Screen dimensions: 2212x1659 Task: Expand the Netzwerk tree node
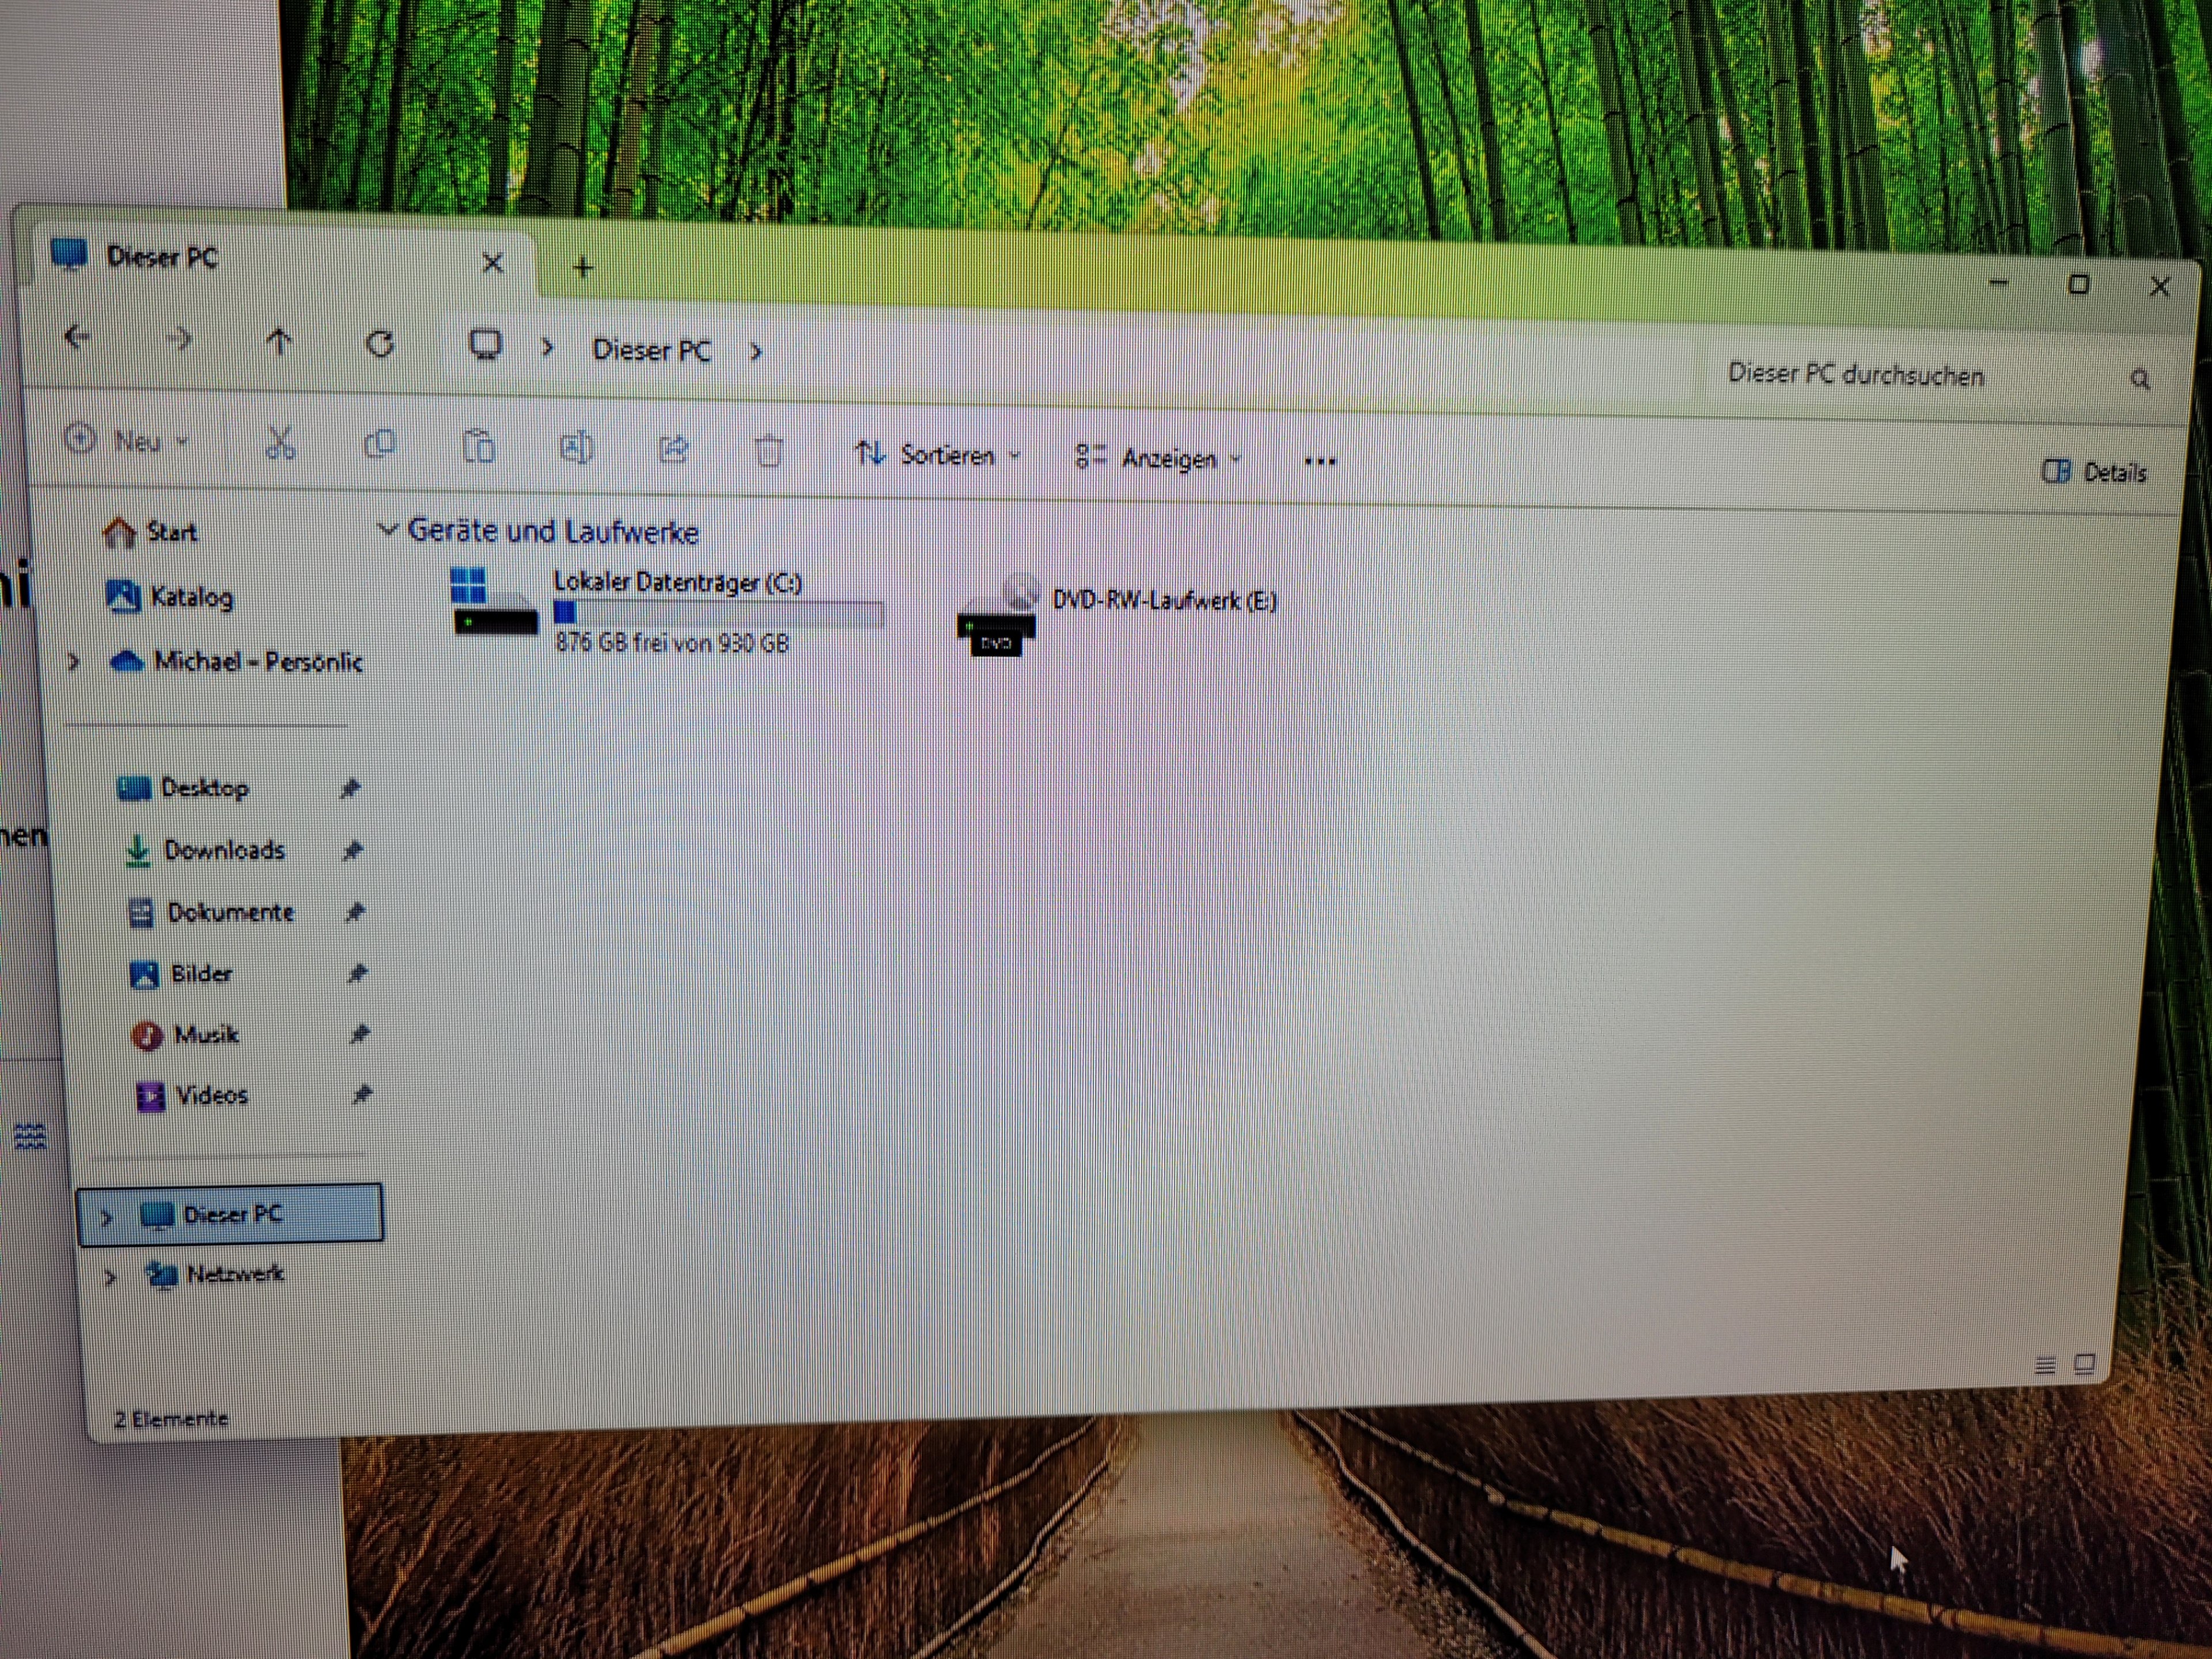pyautogui.click(x=111, y=1277)
